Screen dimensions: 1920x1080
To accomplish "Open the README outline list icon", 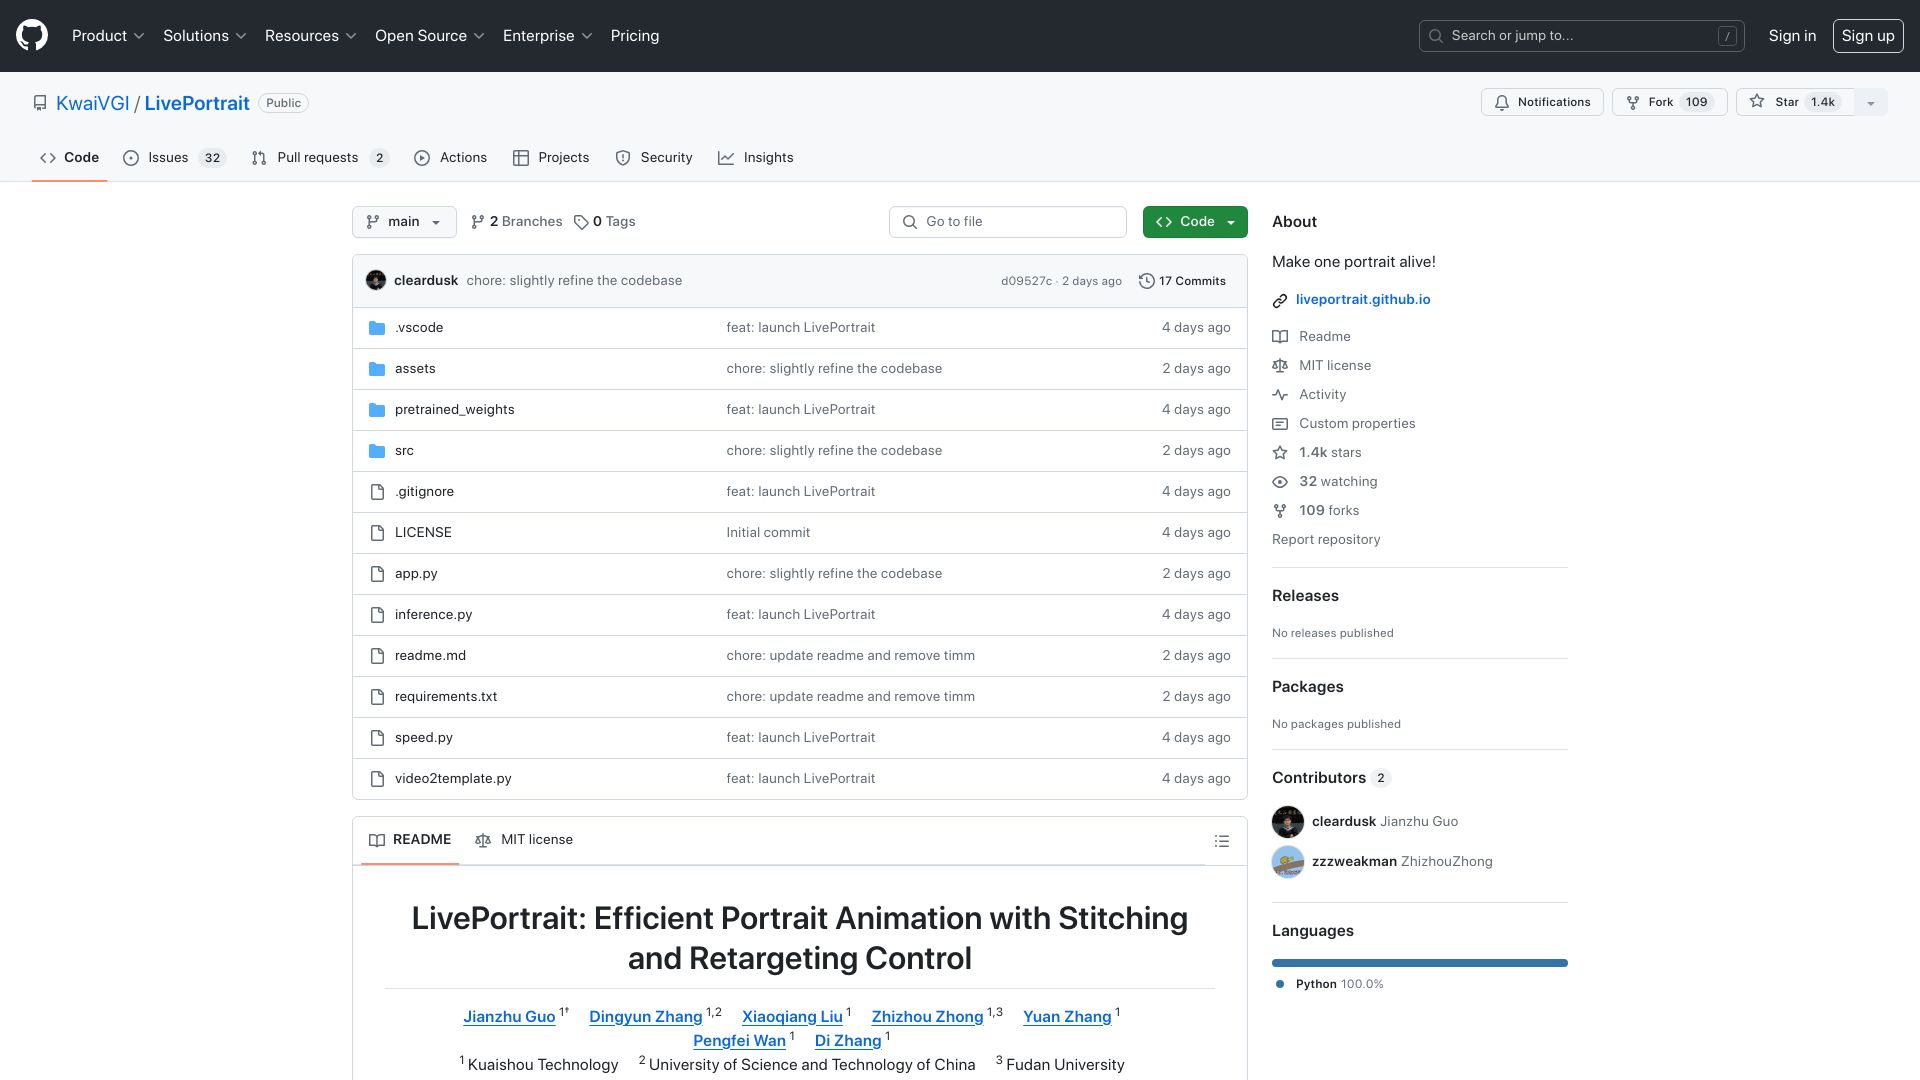I will point(1221,841).
